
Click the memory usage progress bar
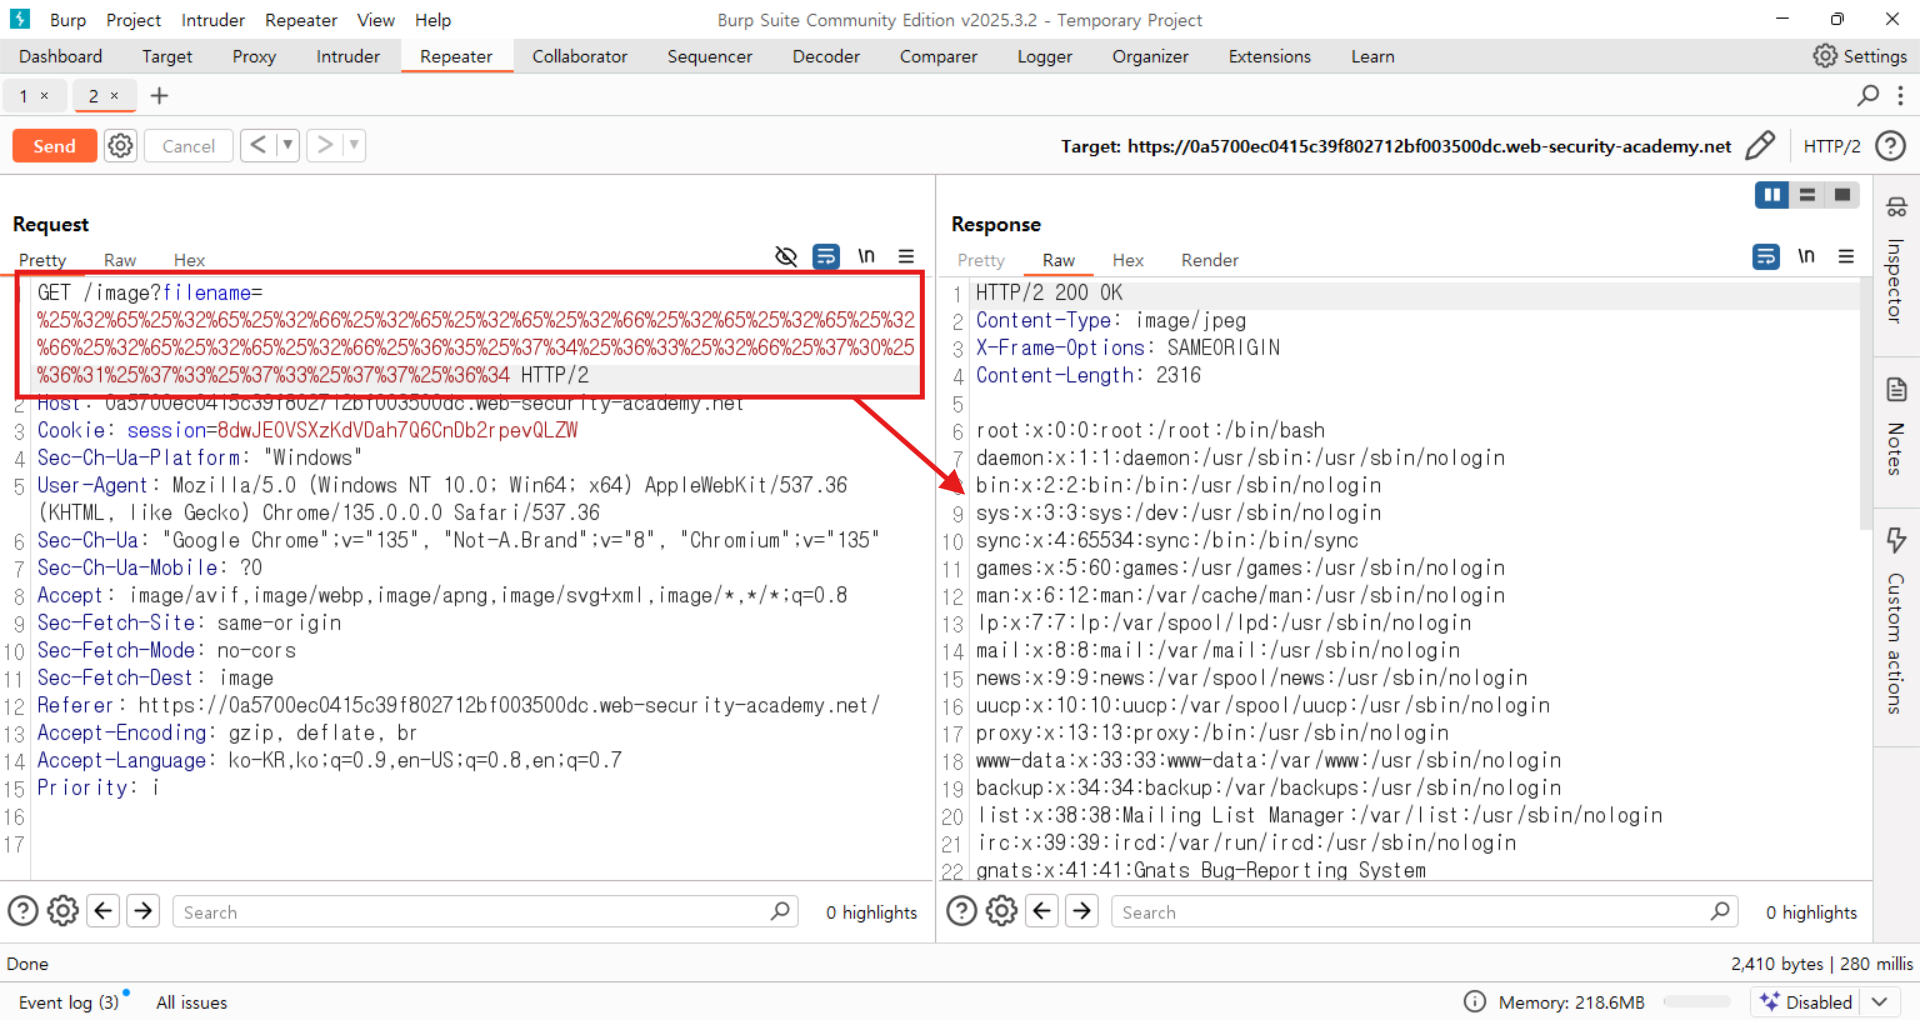1696,1002
